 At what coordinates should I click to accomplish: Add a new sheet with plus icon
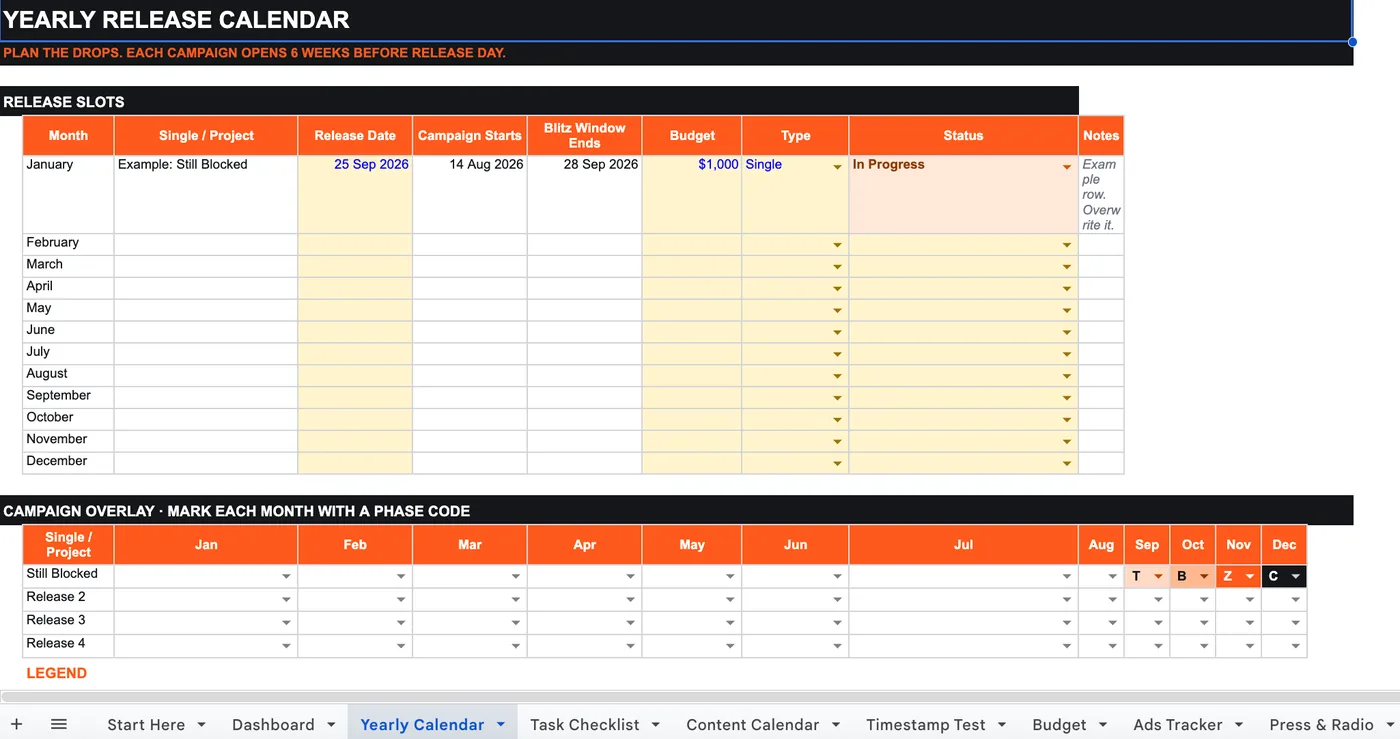pyautogui.click(x=16, y=724)
